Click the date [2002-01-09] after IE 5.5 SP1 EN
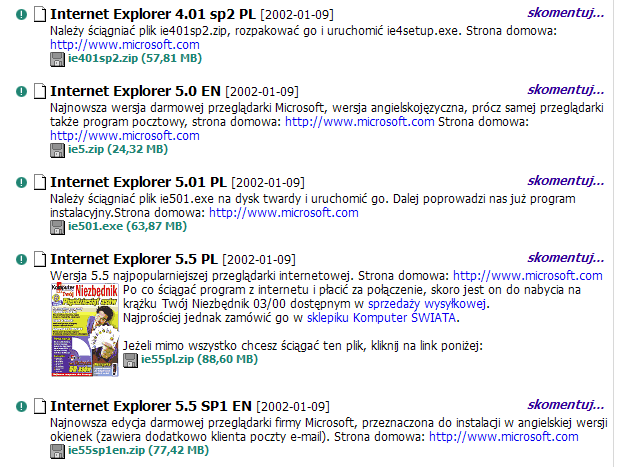 [x=293, y=407]
